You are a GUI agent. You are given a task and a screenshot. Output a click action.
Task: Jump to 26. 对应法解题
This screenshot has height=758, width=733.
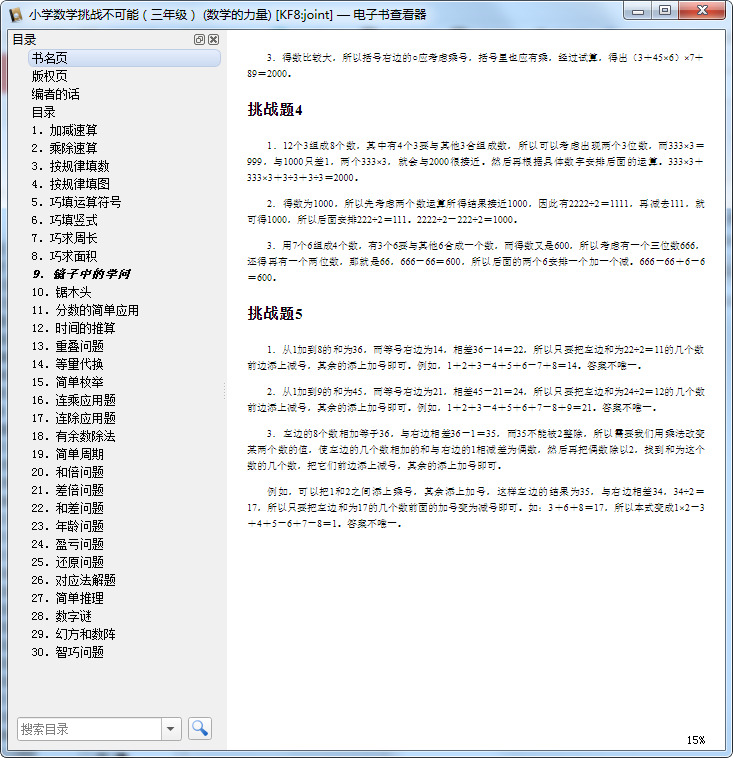pyautogui.click(x=73, y=580)
